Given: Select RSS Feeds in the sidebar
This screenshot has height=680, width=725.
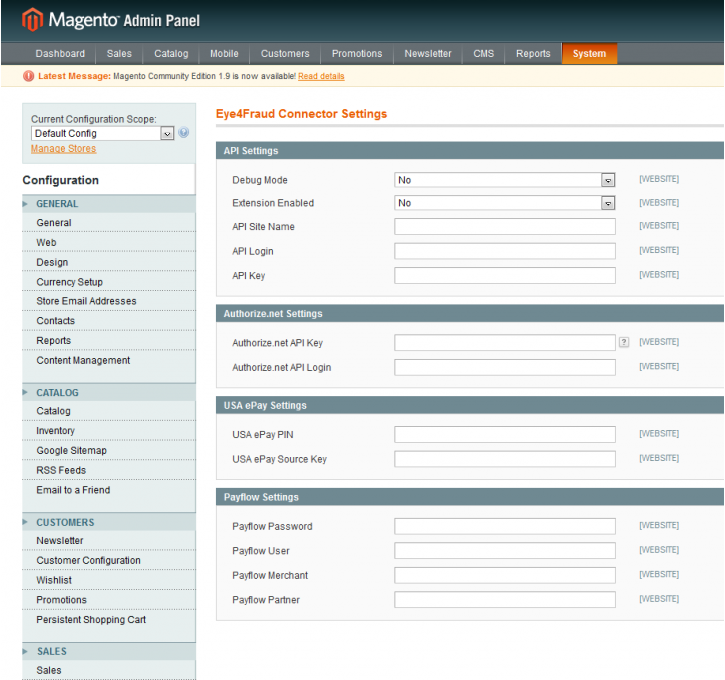Looking at the screenshot, I should (109, 470).
